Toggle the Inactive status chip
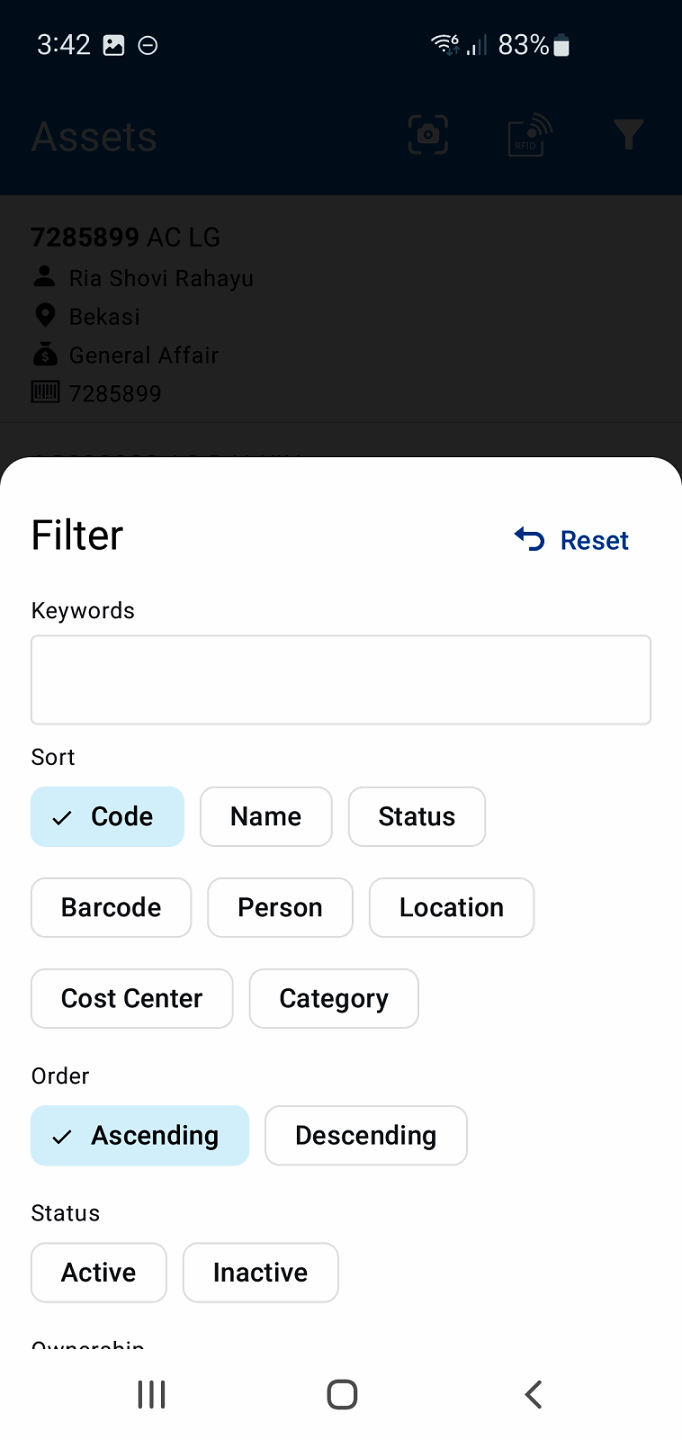This screenshot has width=682, height=1440. click(x=260, y=1273)
